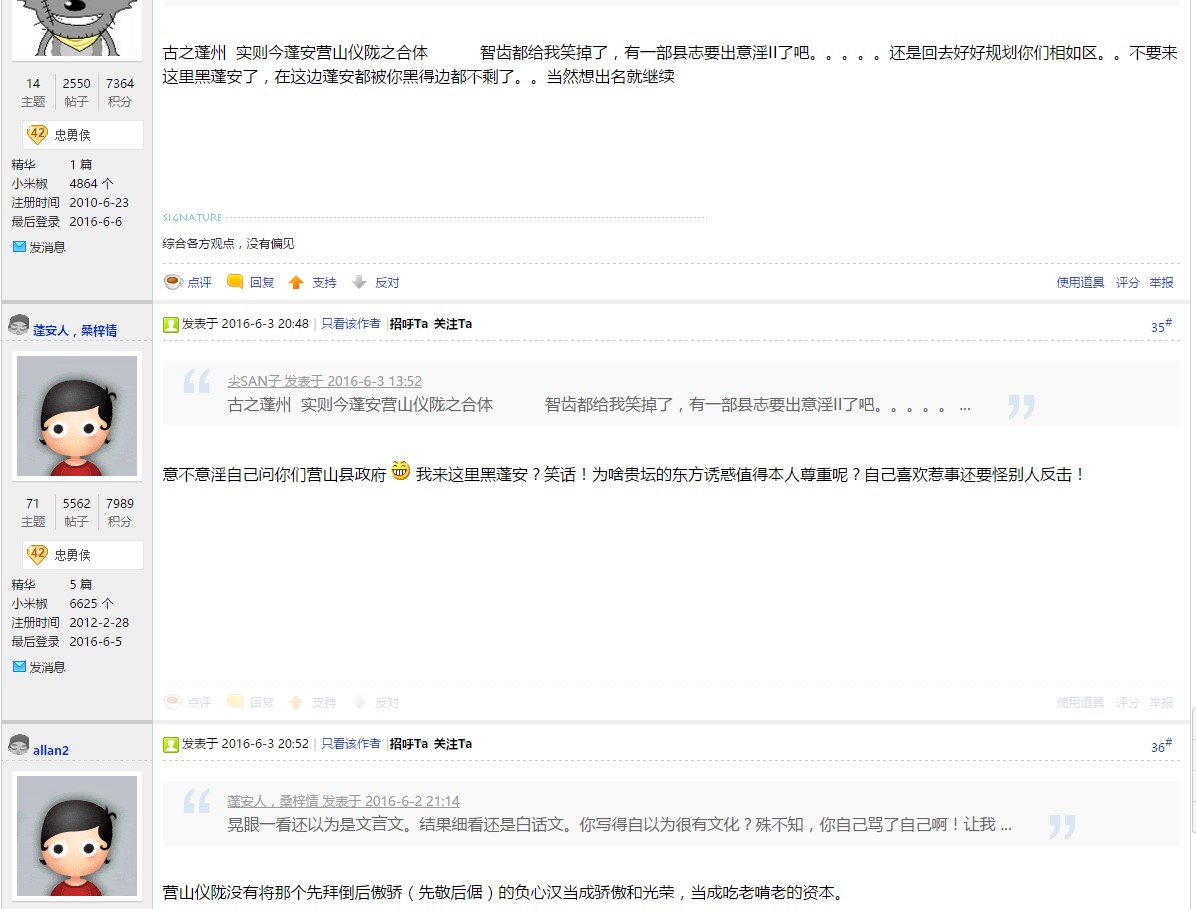Open avatar of 蓬安人，桑梓情

coord(77,416)
